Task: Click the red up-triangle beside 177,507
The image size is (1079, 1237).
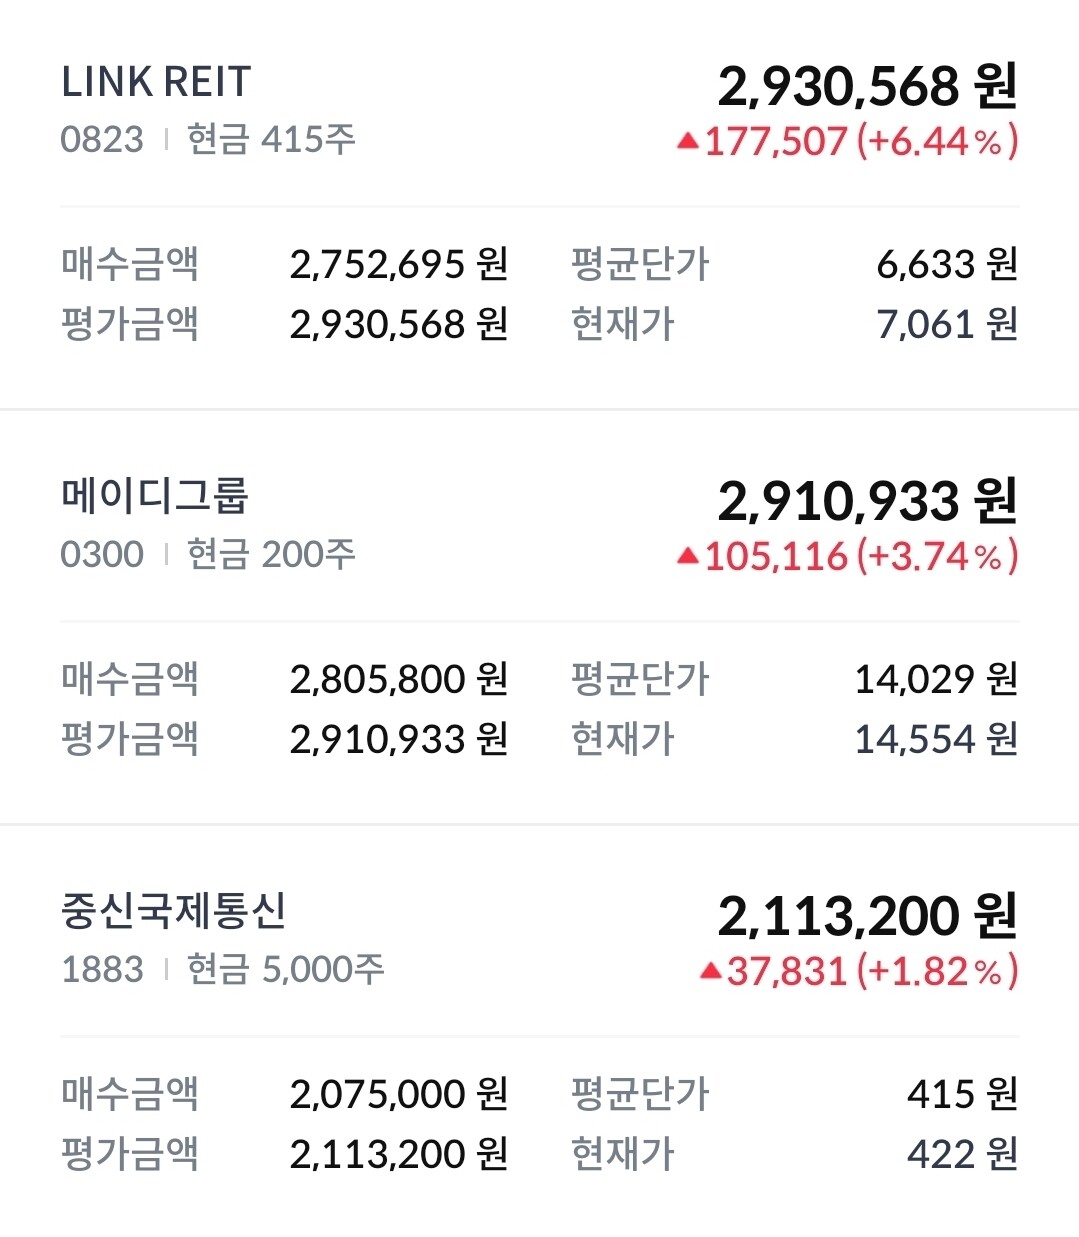Action: 688,142
